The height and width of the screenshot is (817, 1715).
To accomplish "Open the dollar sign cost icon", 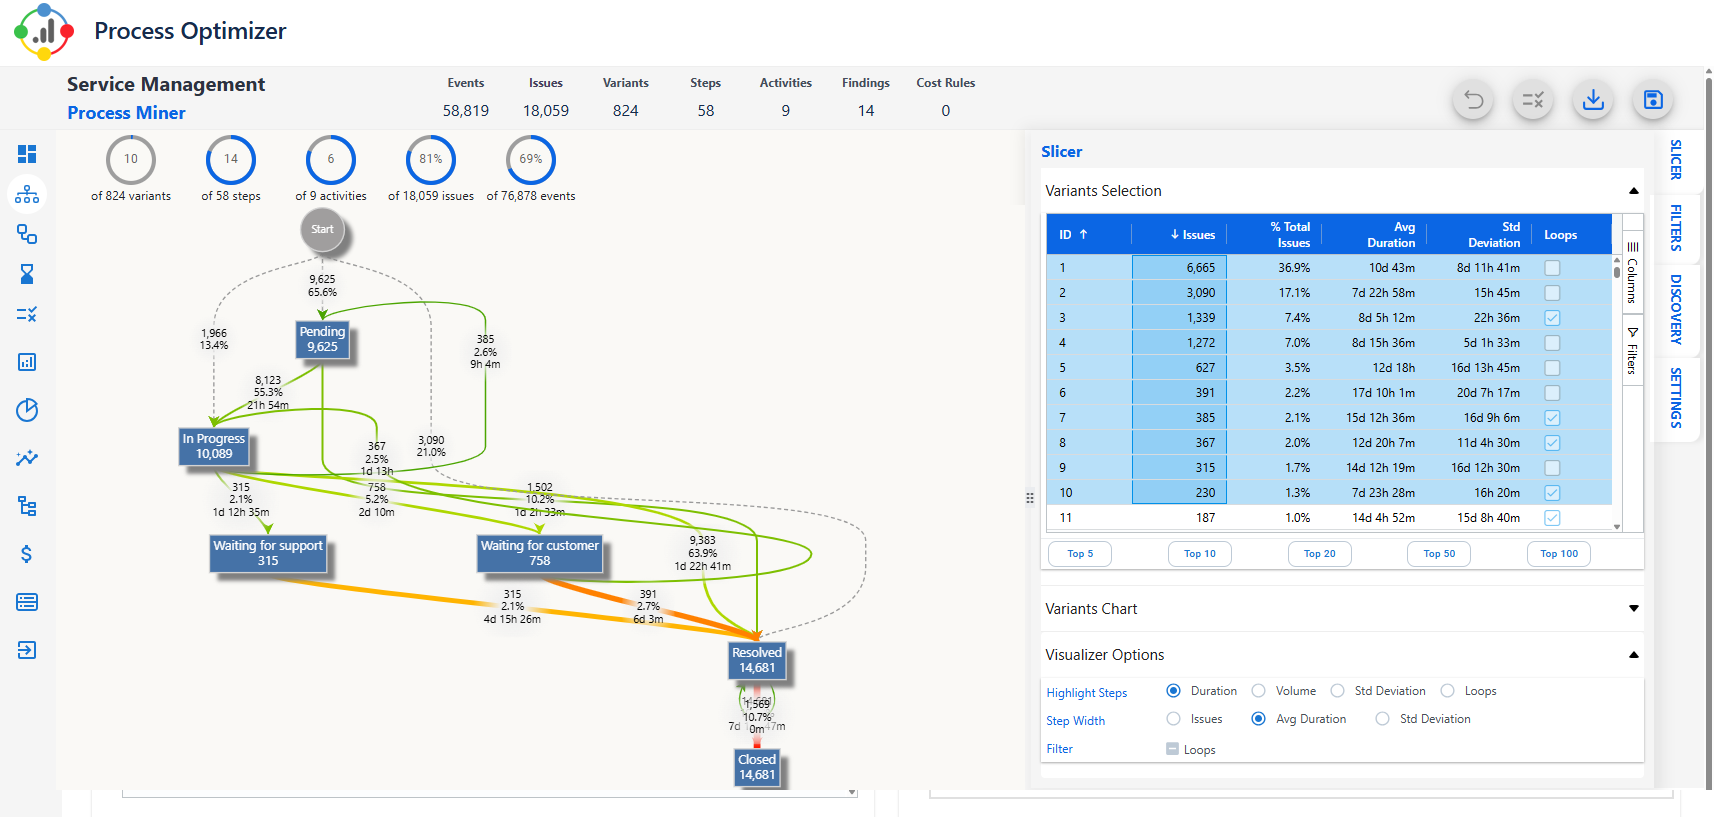I will (27, 554).
